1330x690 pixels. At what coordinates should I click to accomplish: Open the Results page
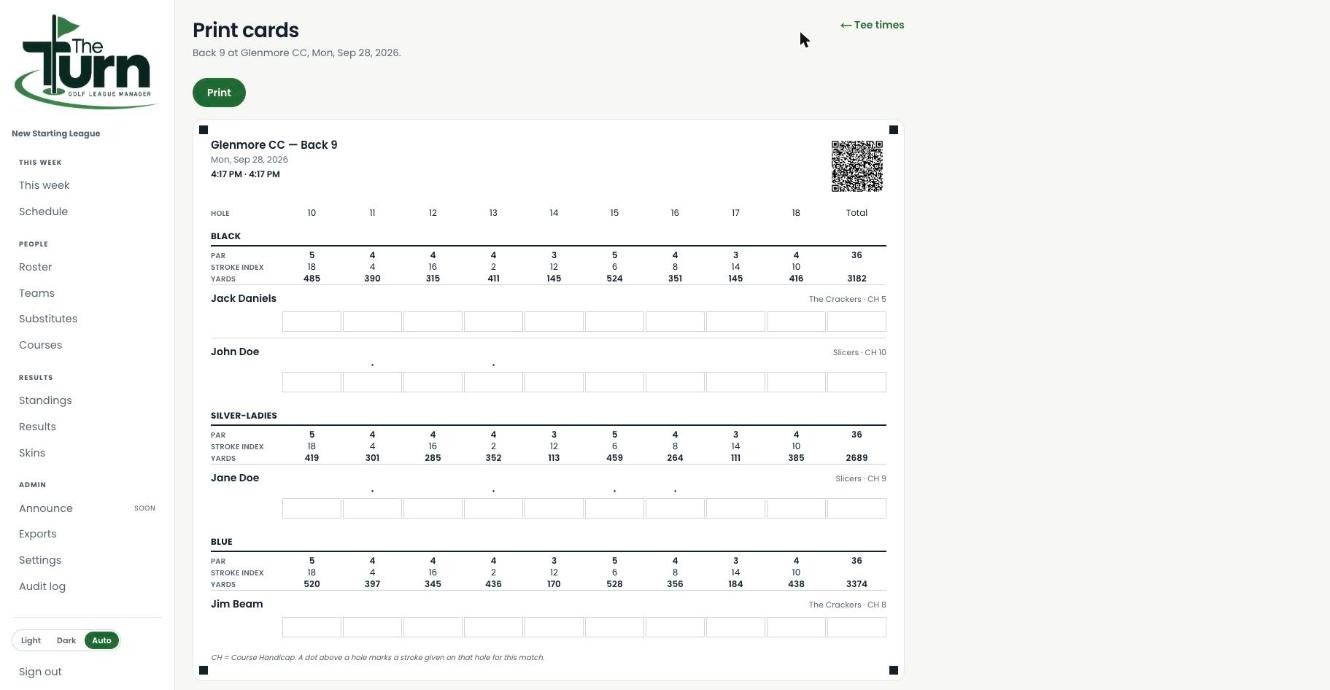pyautogui.click(x=37, y=426)
